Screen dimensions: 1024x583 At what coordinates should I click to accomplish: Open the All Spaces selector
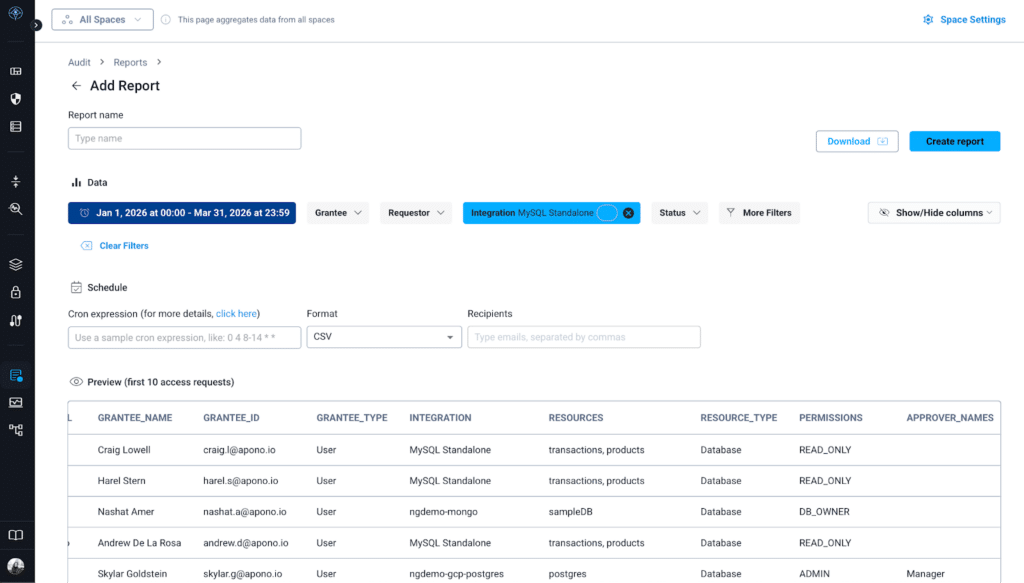(103, 20)
